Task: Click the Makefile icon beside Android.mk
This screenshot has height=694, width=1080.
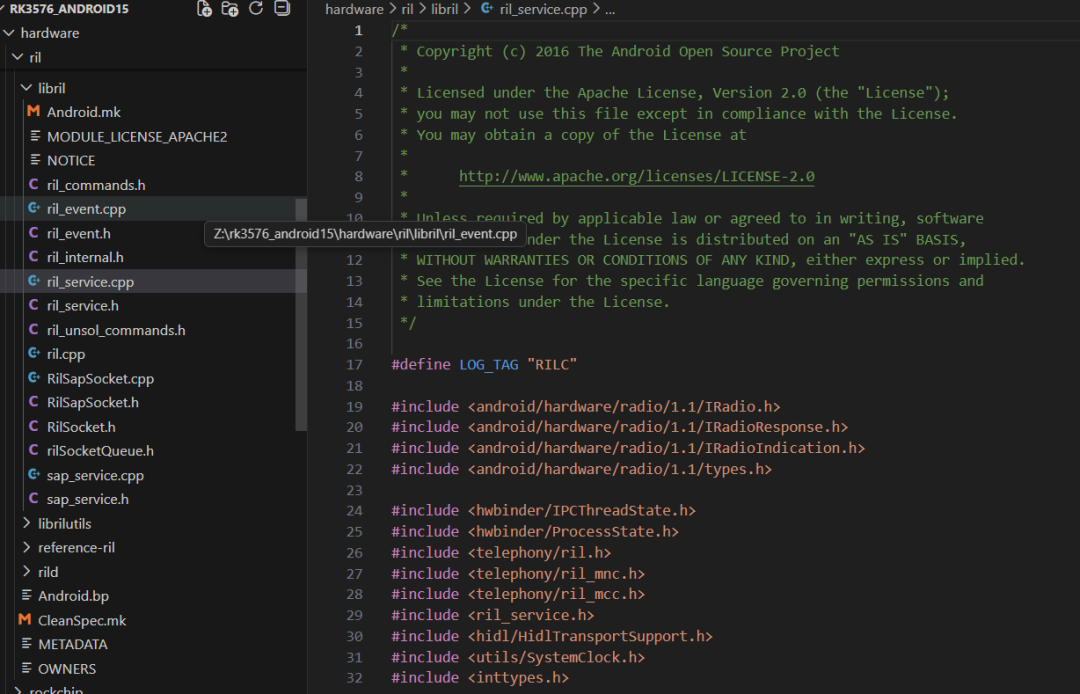Action: [33, 112]
